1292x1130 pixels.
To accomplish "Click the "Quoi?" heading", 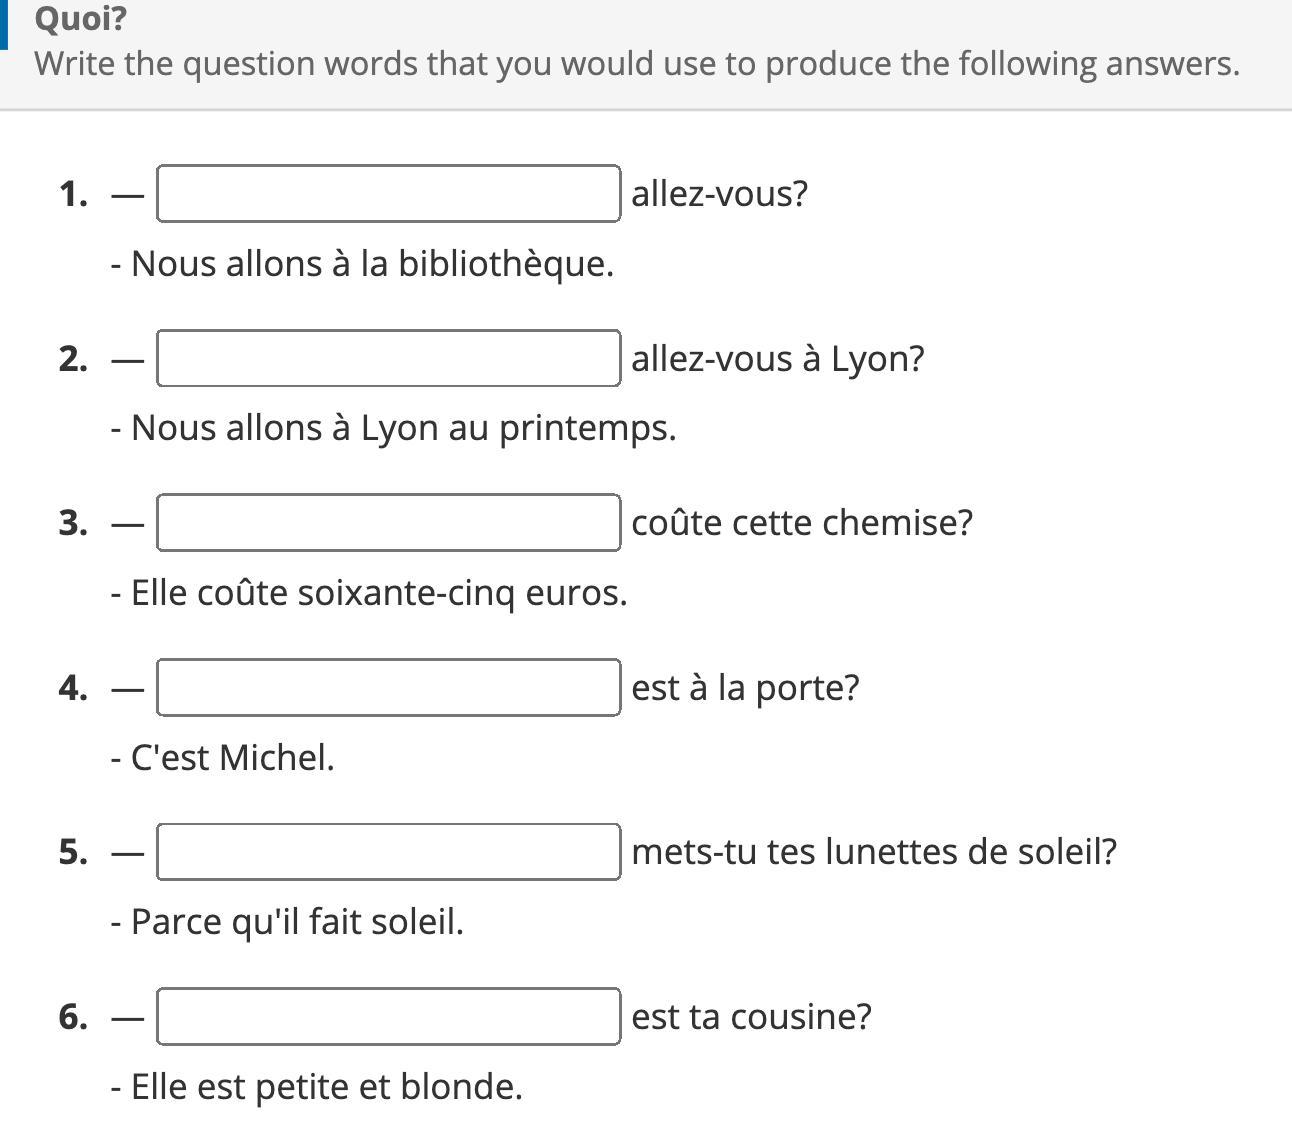I will [x=80, y=18].
